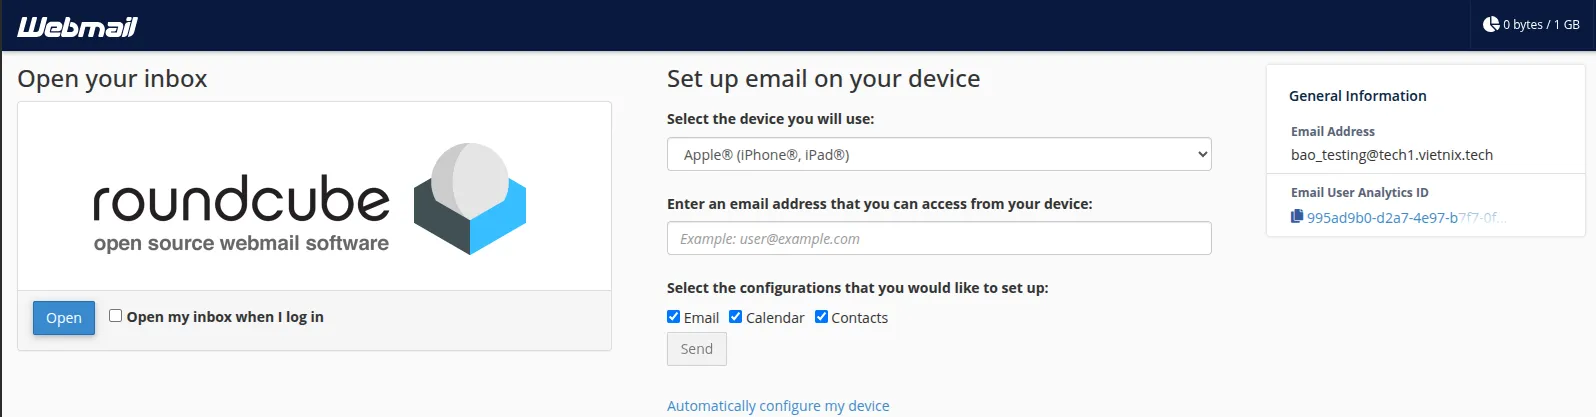Click the roundcube wordmark text
Viewport: 1596px width, 417px height.
coord(241,200)
